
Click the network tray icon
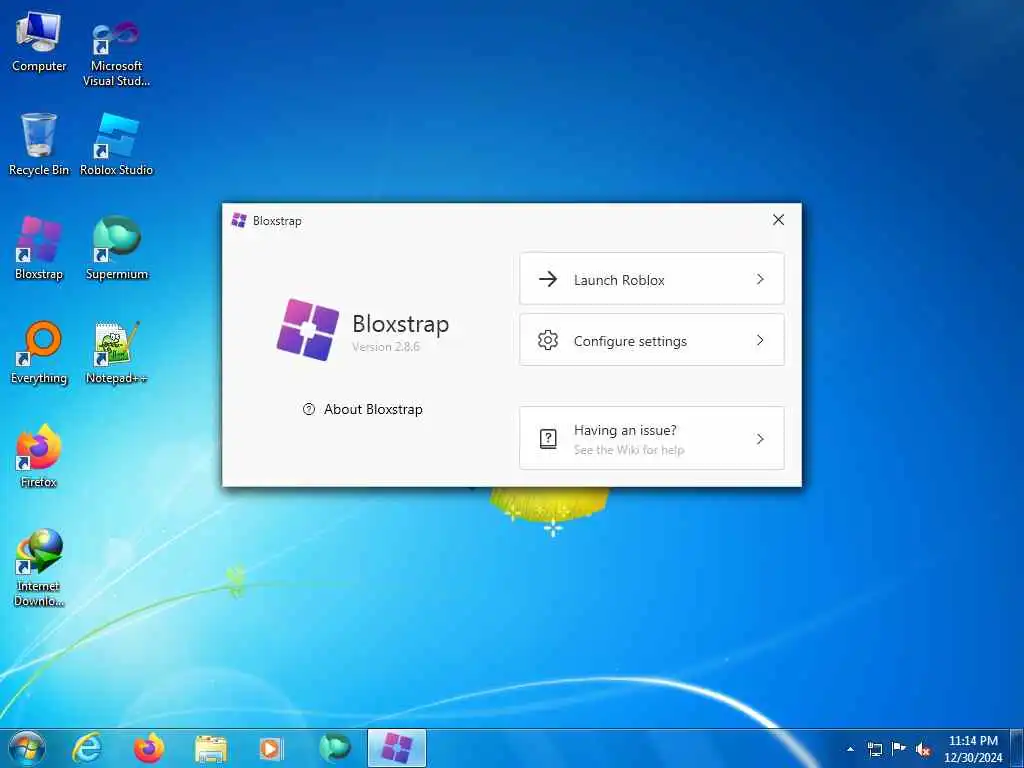[x=875, y=749]
